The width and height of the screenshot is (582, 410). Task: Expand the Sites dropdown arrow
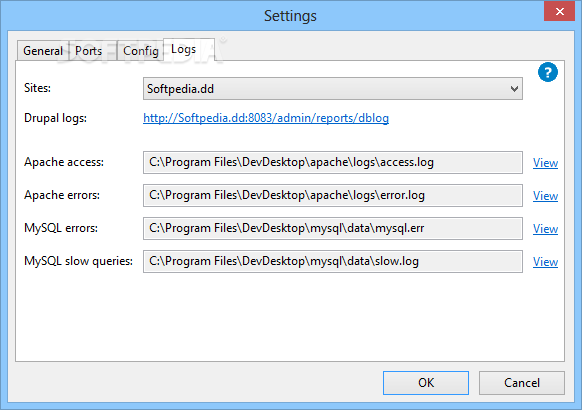514,89
